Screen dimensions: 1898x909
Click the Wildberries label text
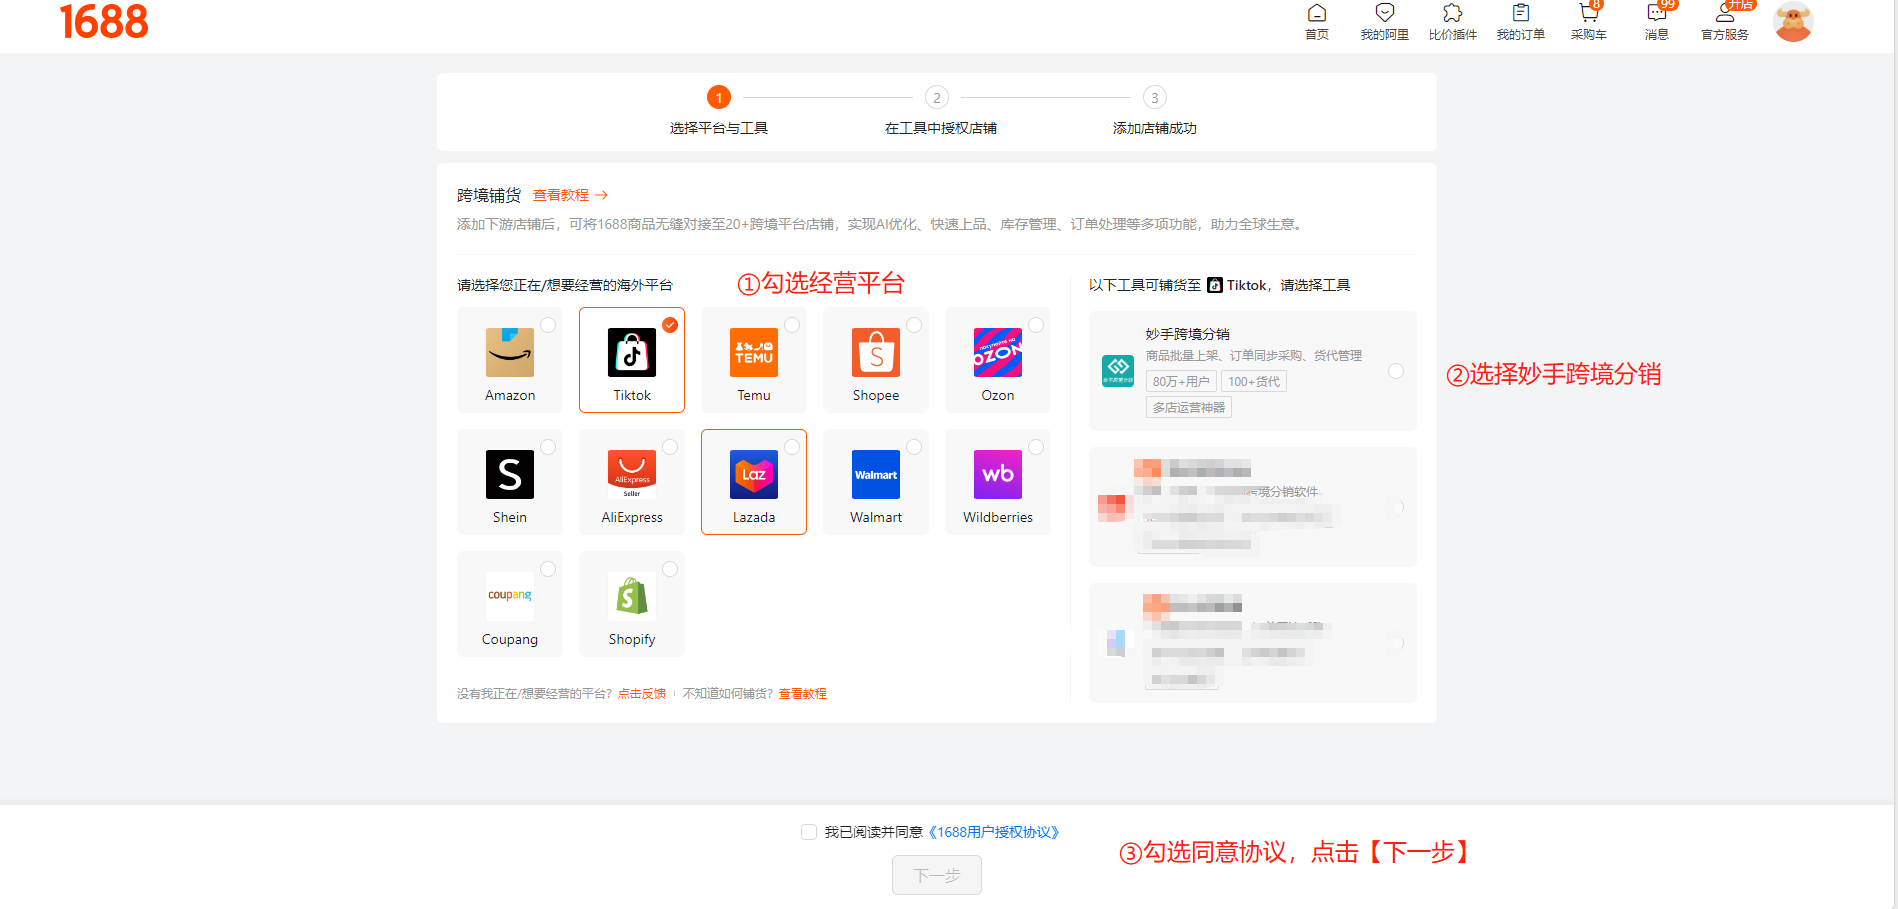(x=998, y=517)
